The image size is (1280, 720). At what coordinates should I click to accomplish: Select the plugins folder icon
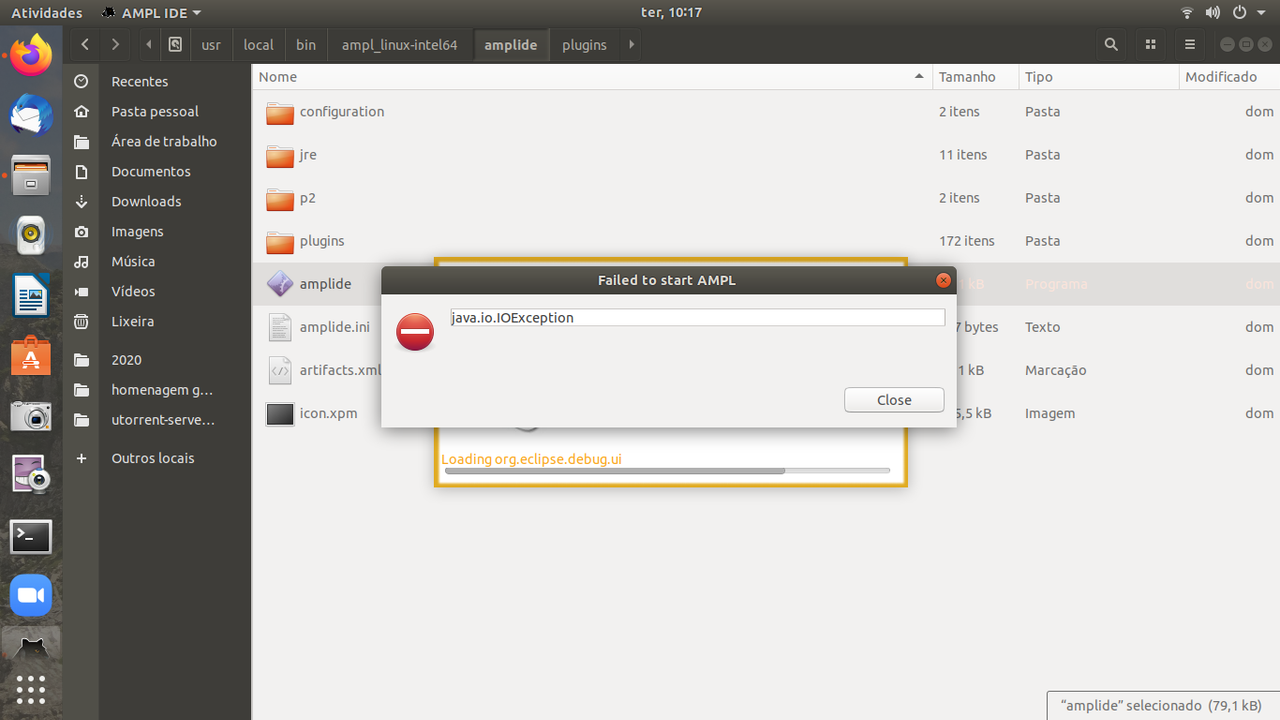[280, 241]
